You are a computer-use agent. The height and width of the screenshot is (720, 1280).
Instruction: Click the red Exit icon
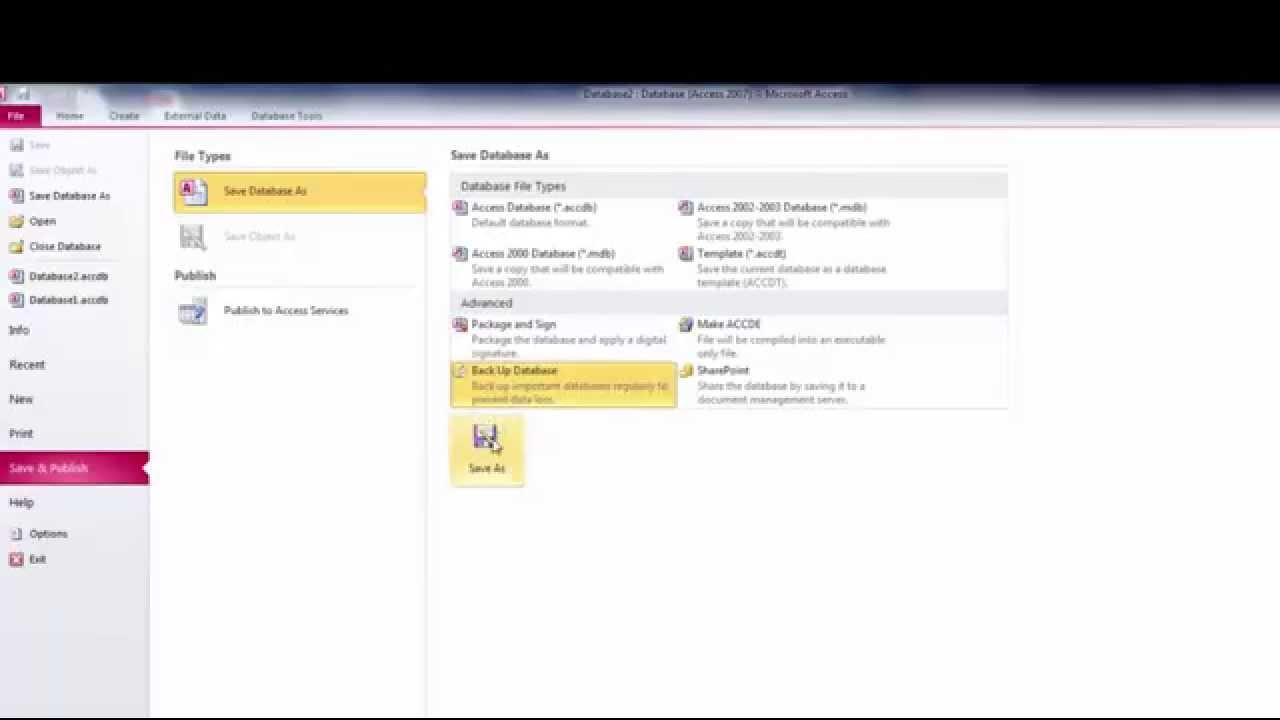[x=16, y=559]
